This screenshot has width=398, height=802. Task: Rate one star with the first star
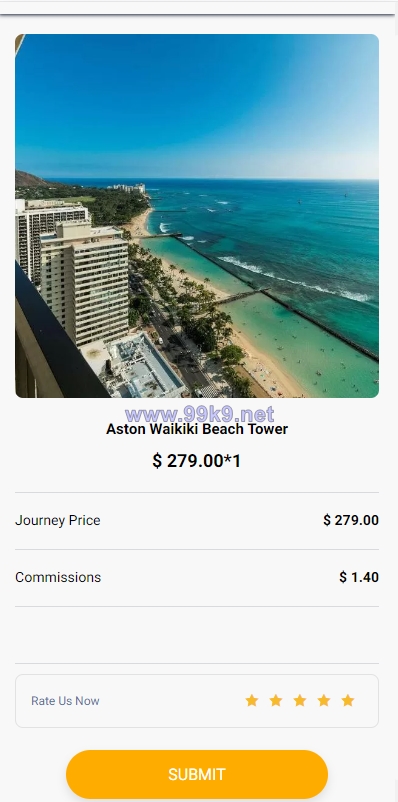pos(252,700)
